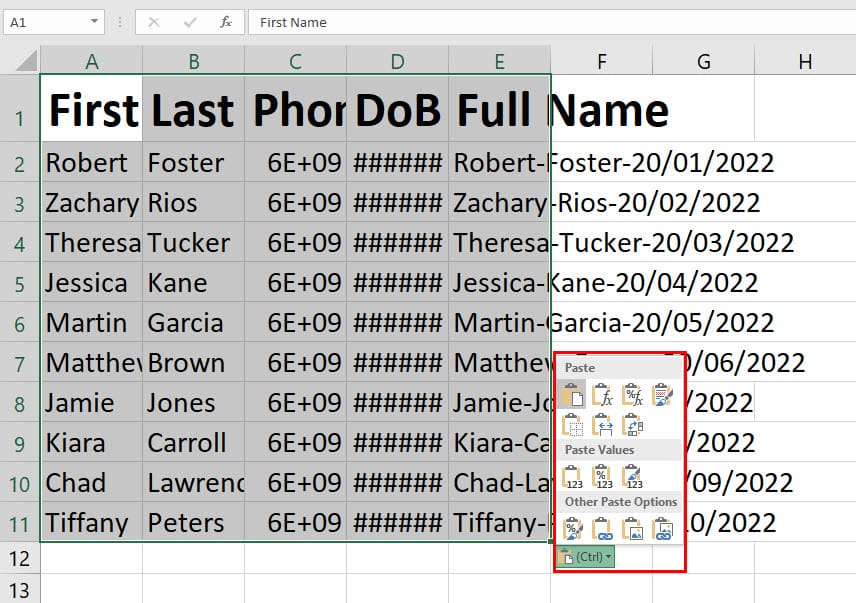Viewport: 856px width, 603px height.
Task: Select column C header
Action: pos(295,61)
